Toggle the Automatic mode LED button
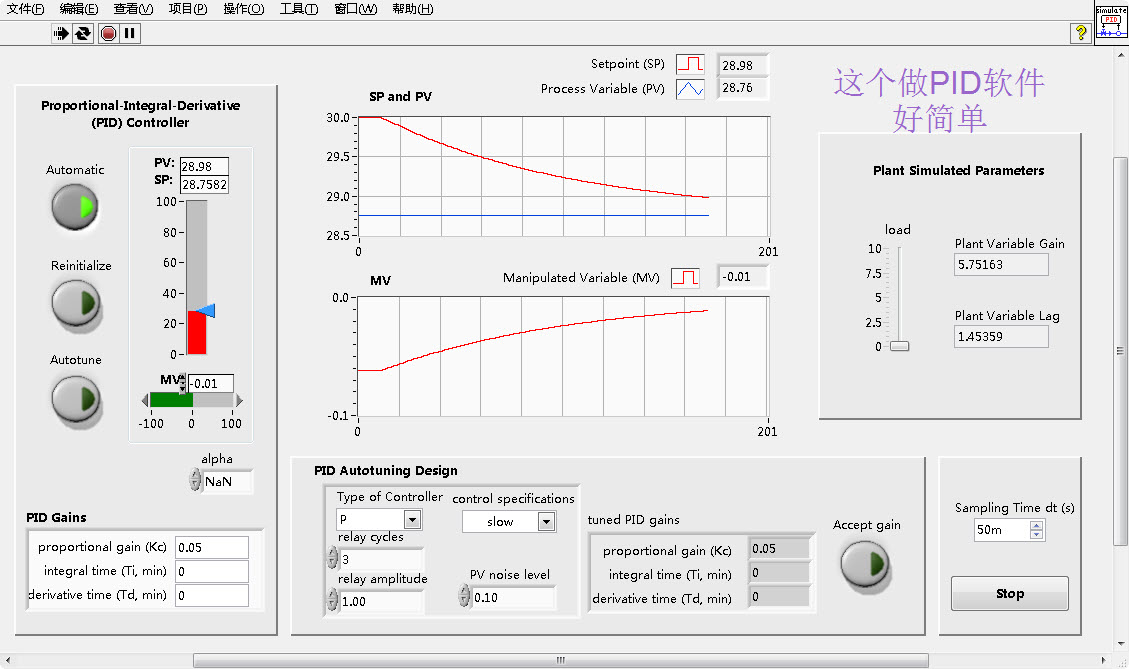 [x=75, y=207]
